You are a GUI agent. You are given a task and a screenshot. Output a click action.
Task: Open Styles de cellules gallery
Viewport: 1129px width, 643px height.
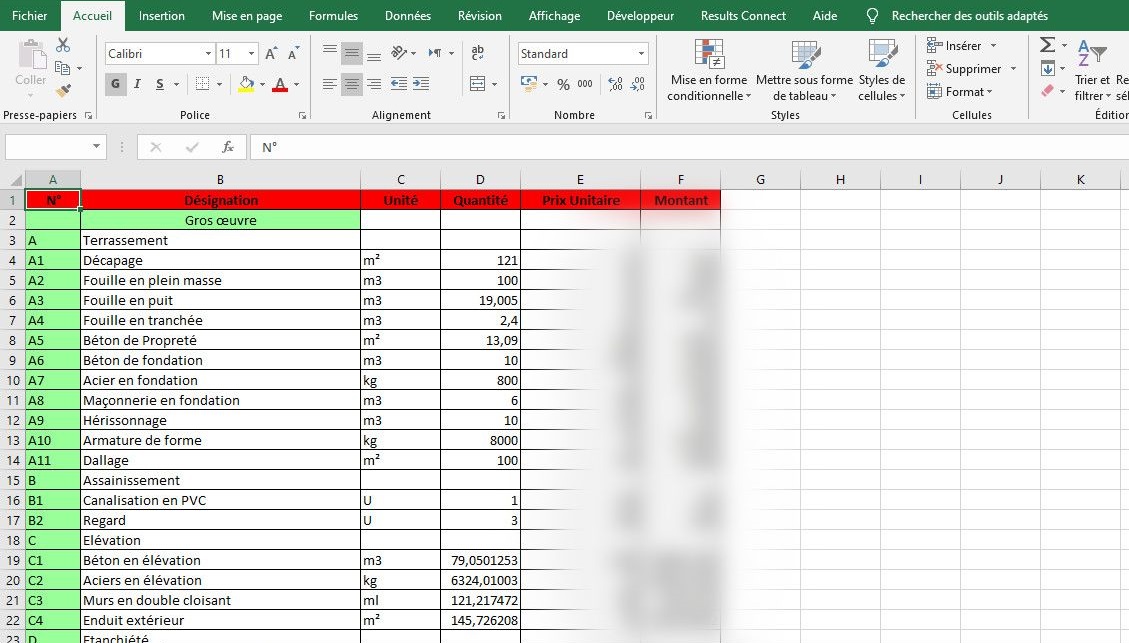pyautogui.click(x=882, y=71)
